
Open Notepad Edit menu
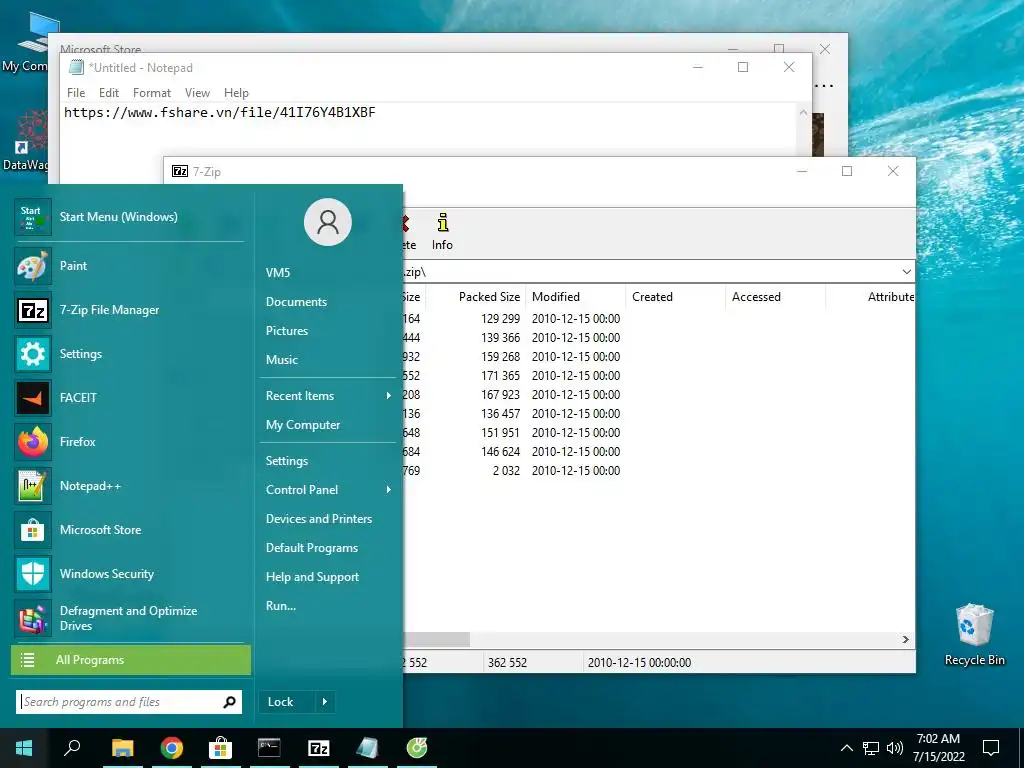click(108, 93)
